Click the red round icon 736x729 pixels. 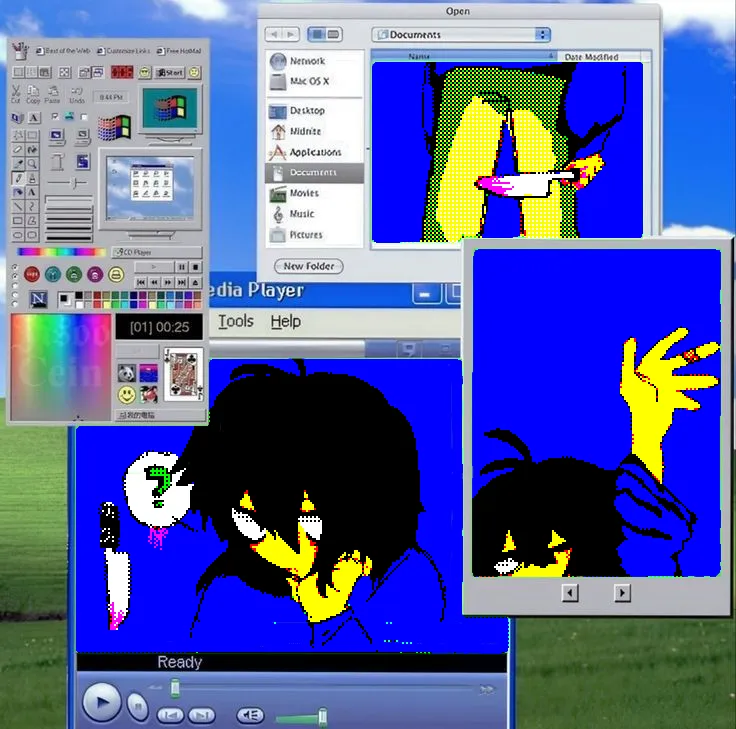(32, 274)
